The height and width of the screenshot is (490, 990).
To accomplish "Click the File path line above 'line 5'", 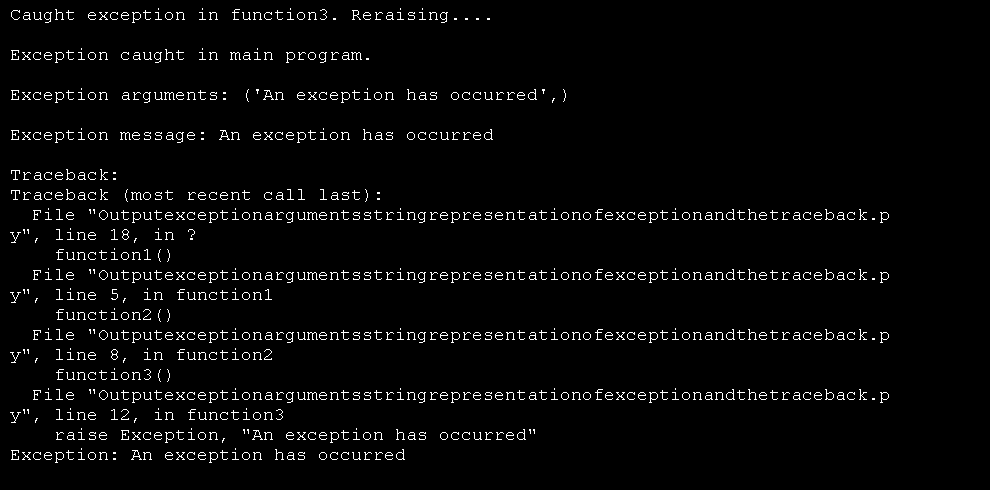I will coord(460,276).
